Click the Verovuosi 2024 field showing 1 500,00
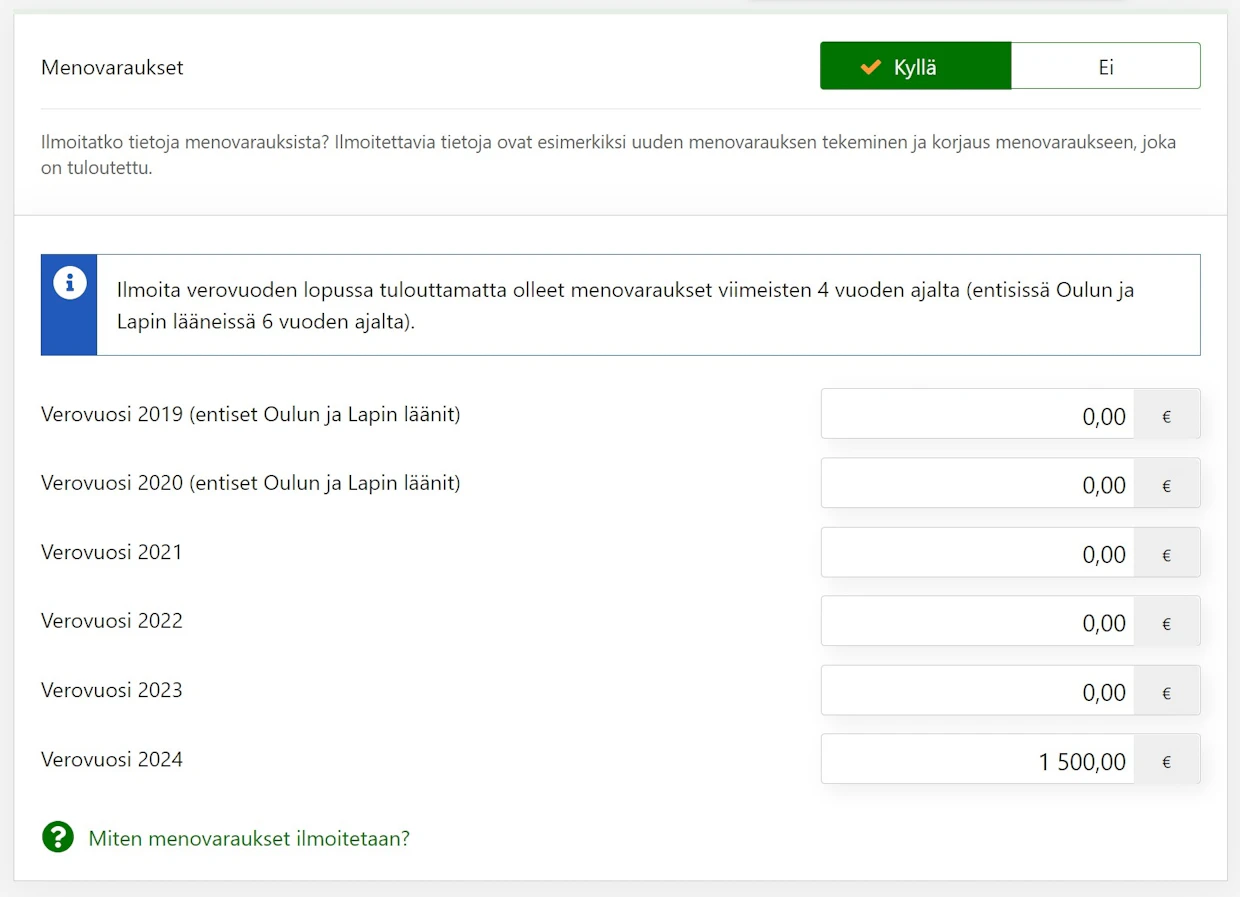 pyautogui.click(x=978, y=759)
